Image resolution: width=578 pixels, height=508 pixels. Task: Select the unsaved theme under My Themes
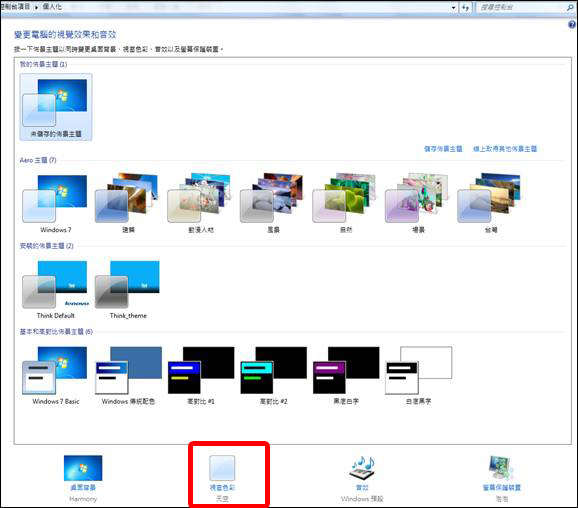(56, 107)
